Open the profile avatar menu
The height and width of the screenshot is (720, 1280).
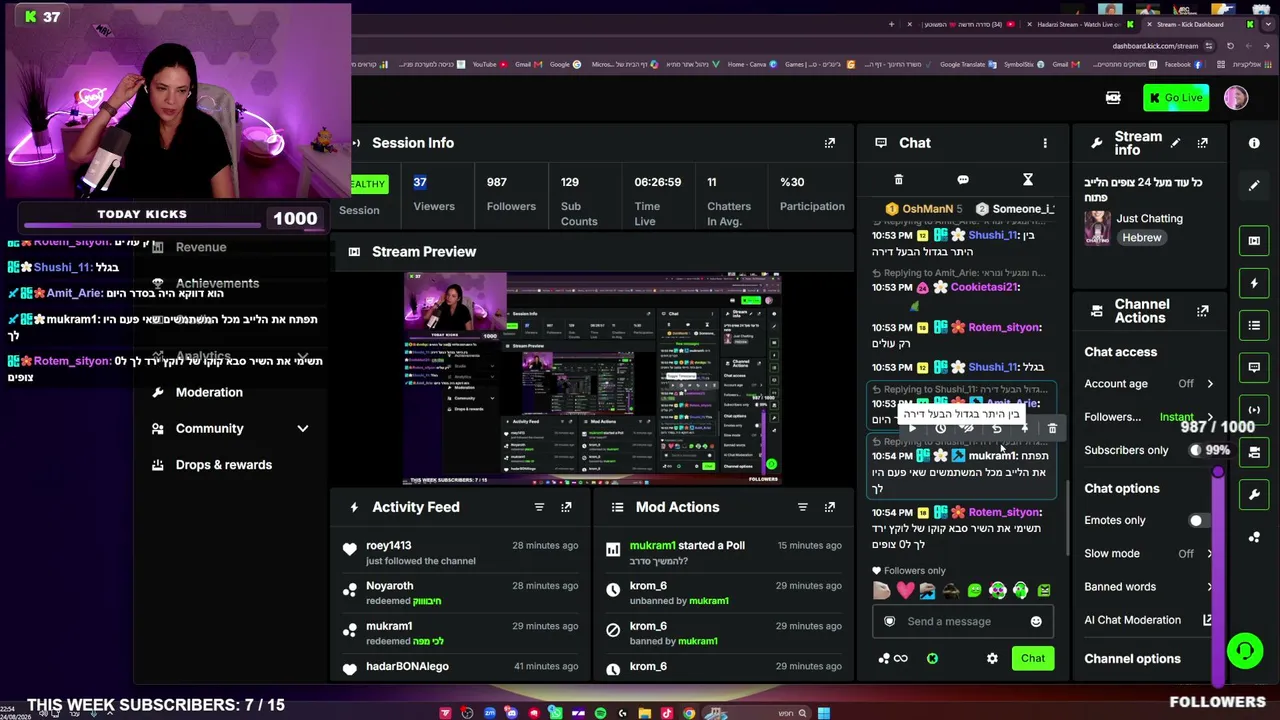(1236, 98)
